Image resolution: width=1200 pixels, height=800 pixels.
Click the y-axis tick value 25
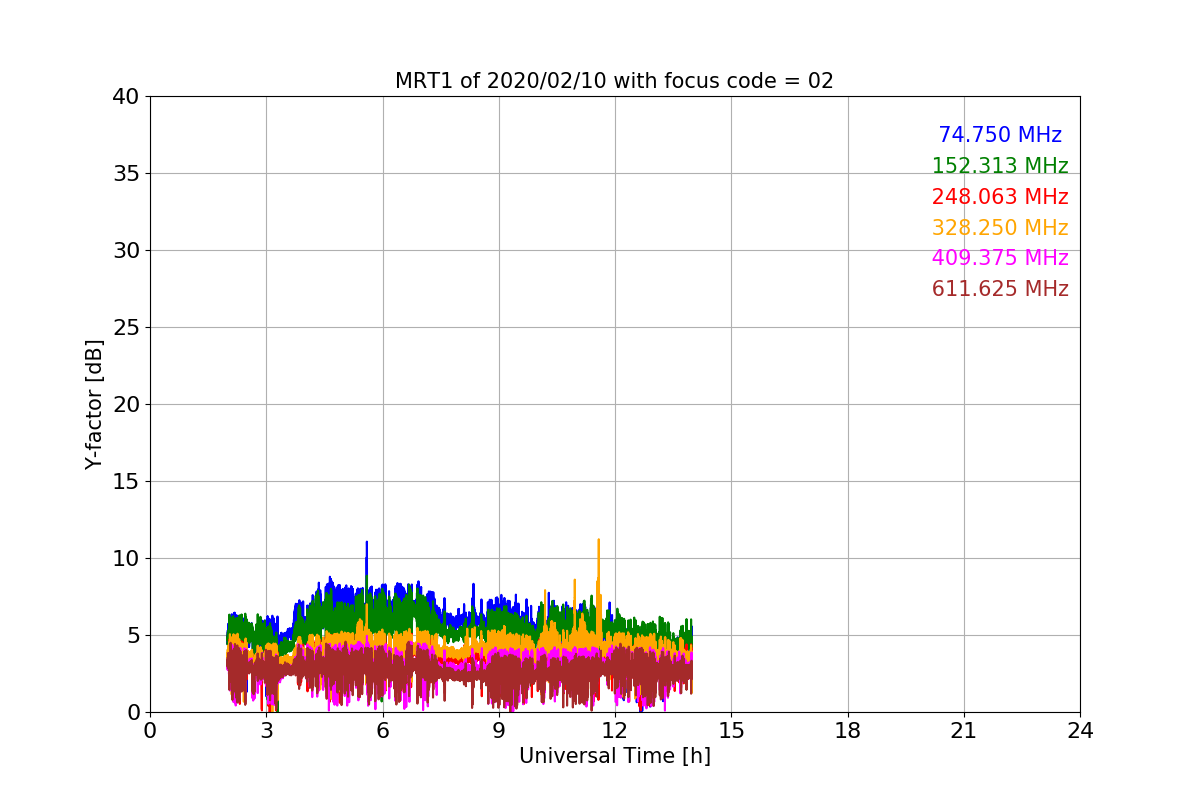126,328
